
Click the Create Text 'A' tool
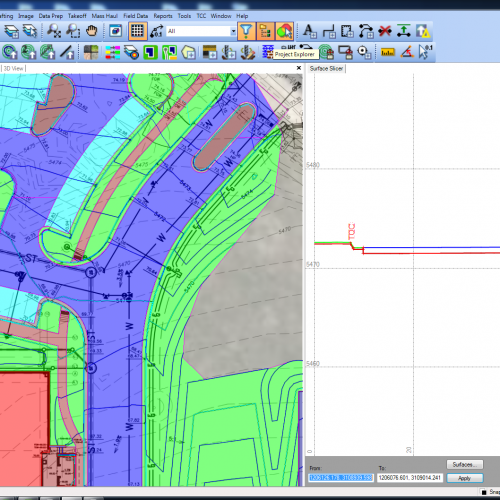click(x=310, y=31)
